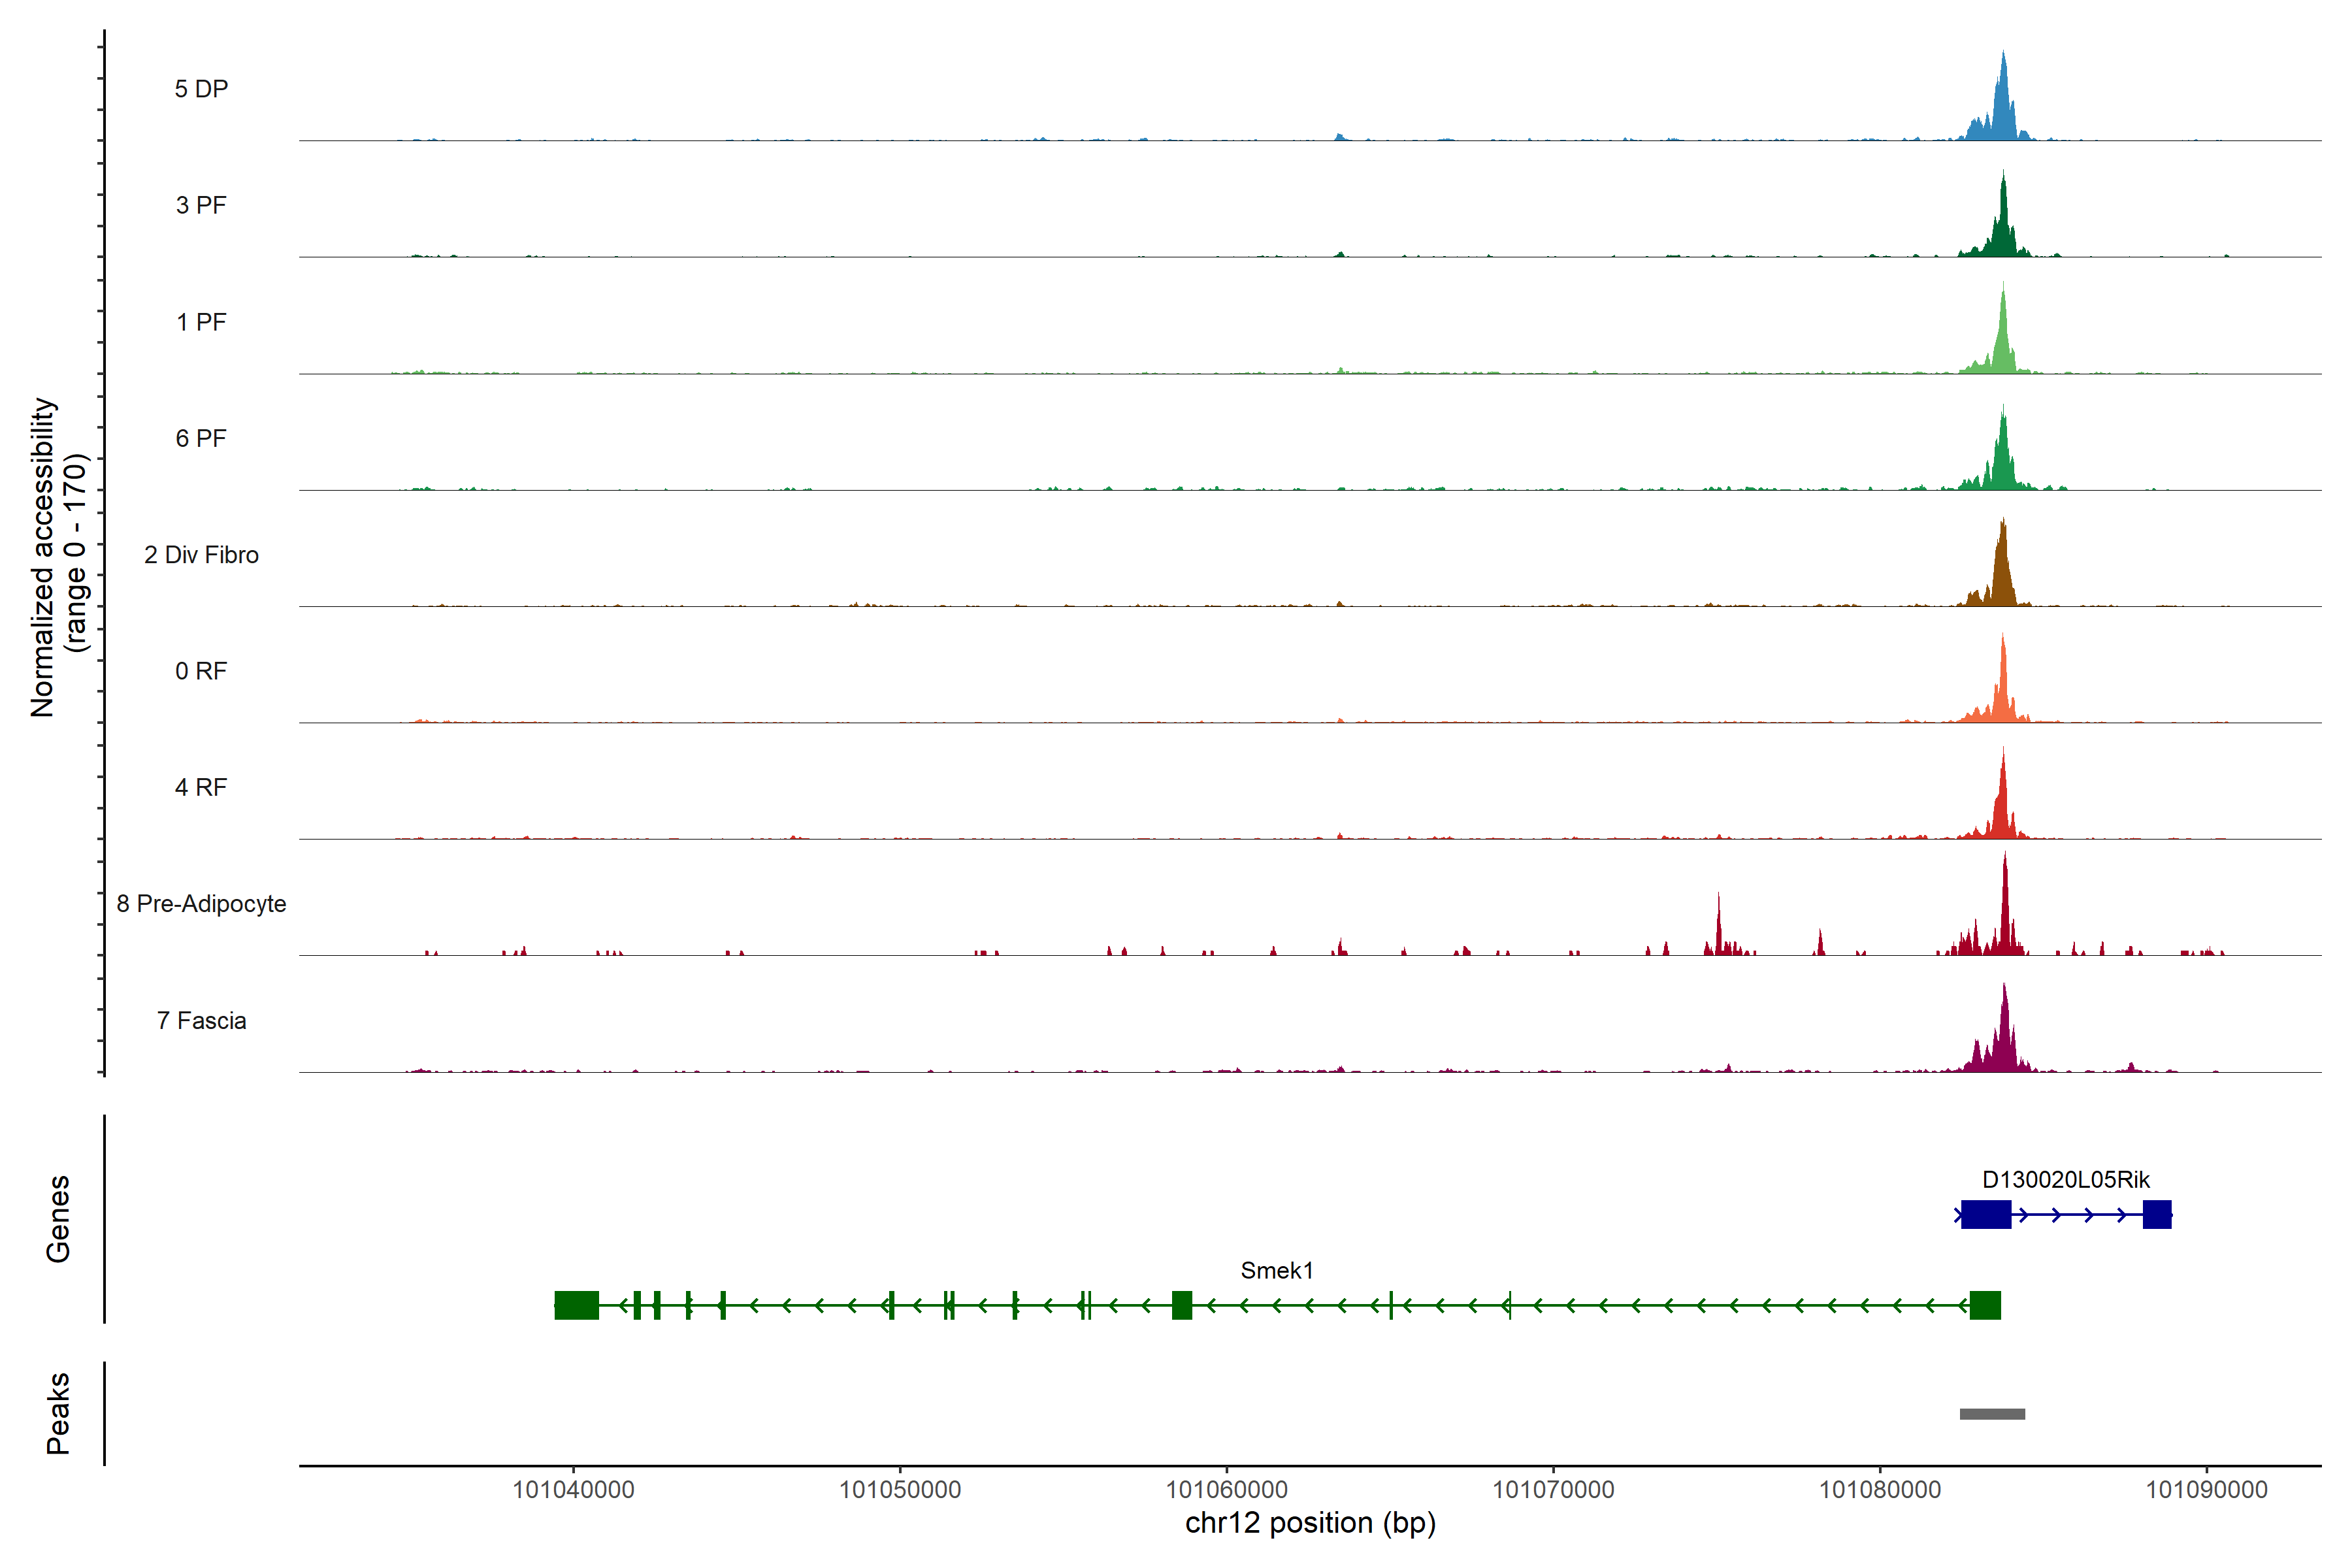Image resolution: width=2352 pixels, height=1568 pixels.
Task: Click the 101090000 axis tick label
Action: click(x=2206, y=1490)
